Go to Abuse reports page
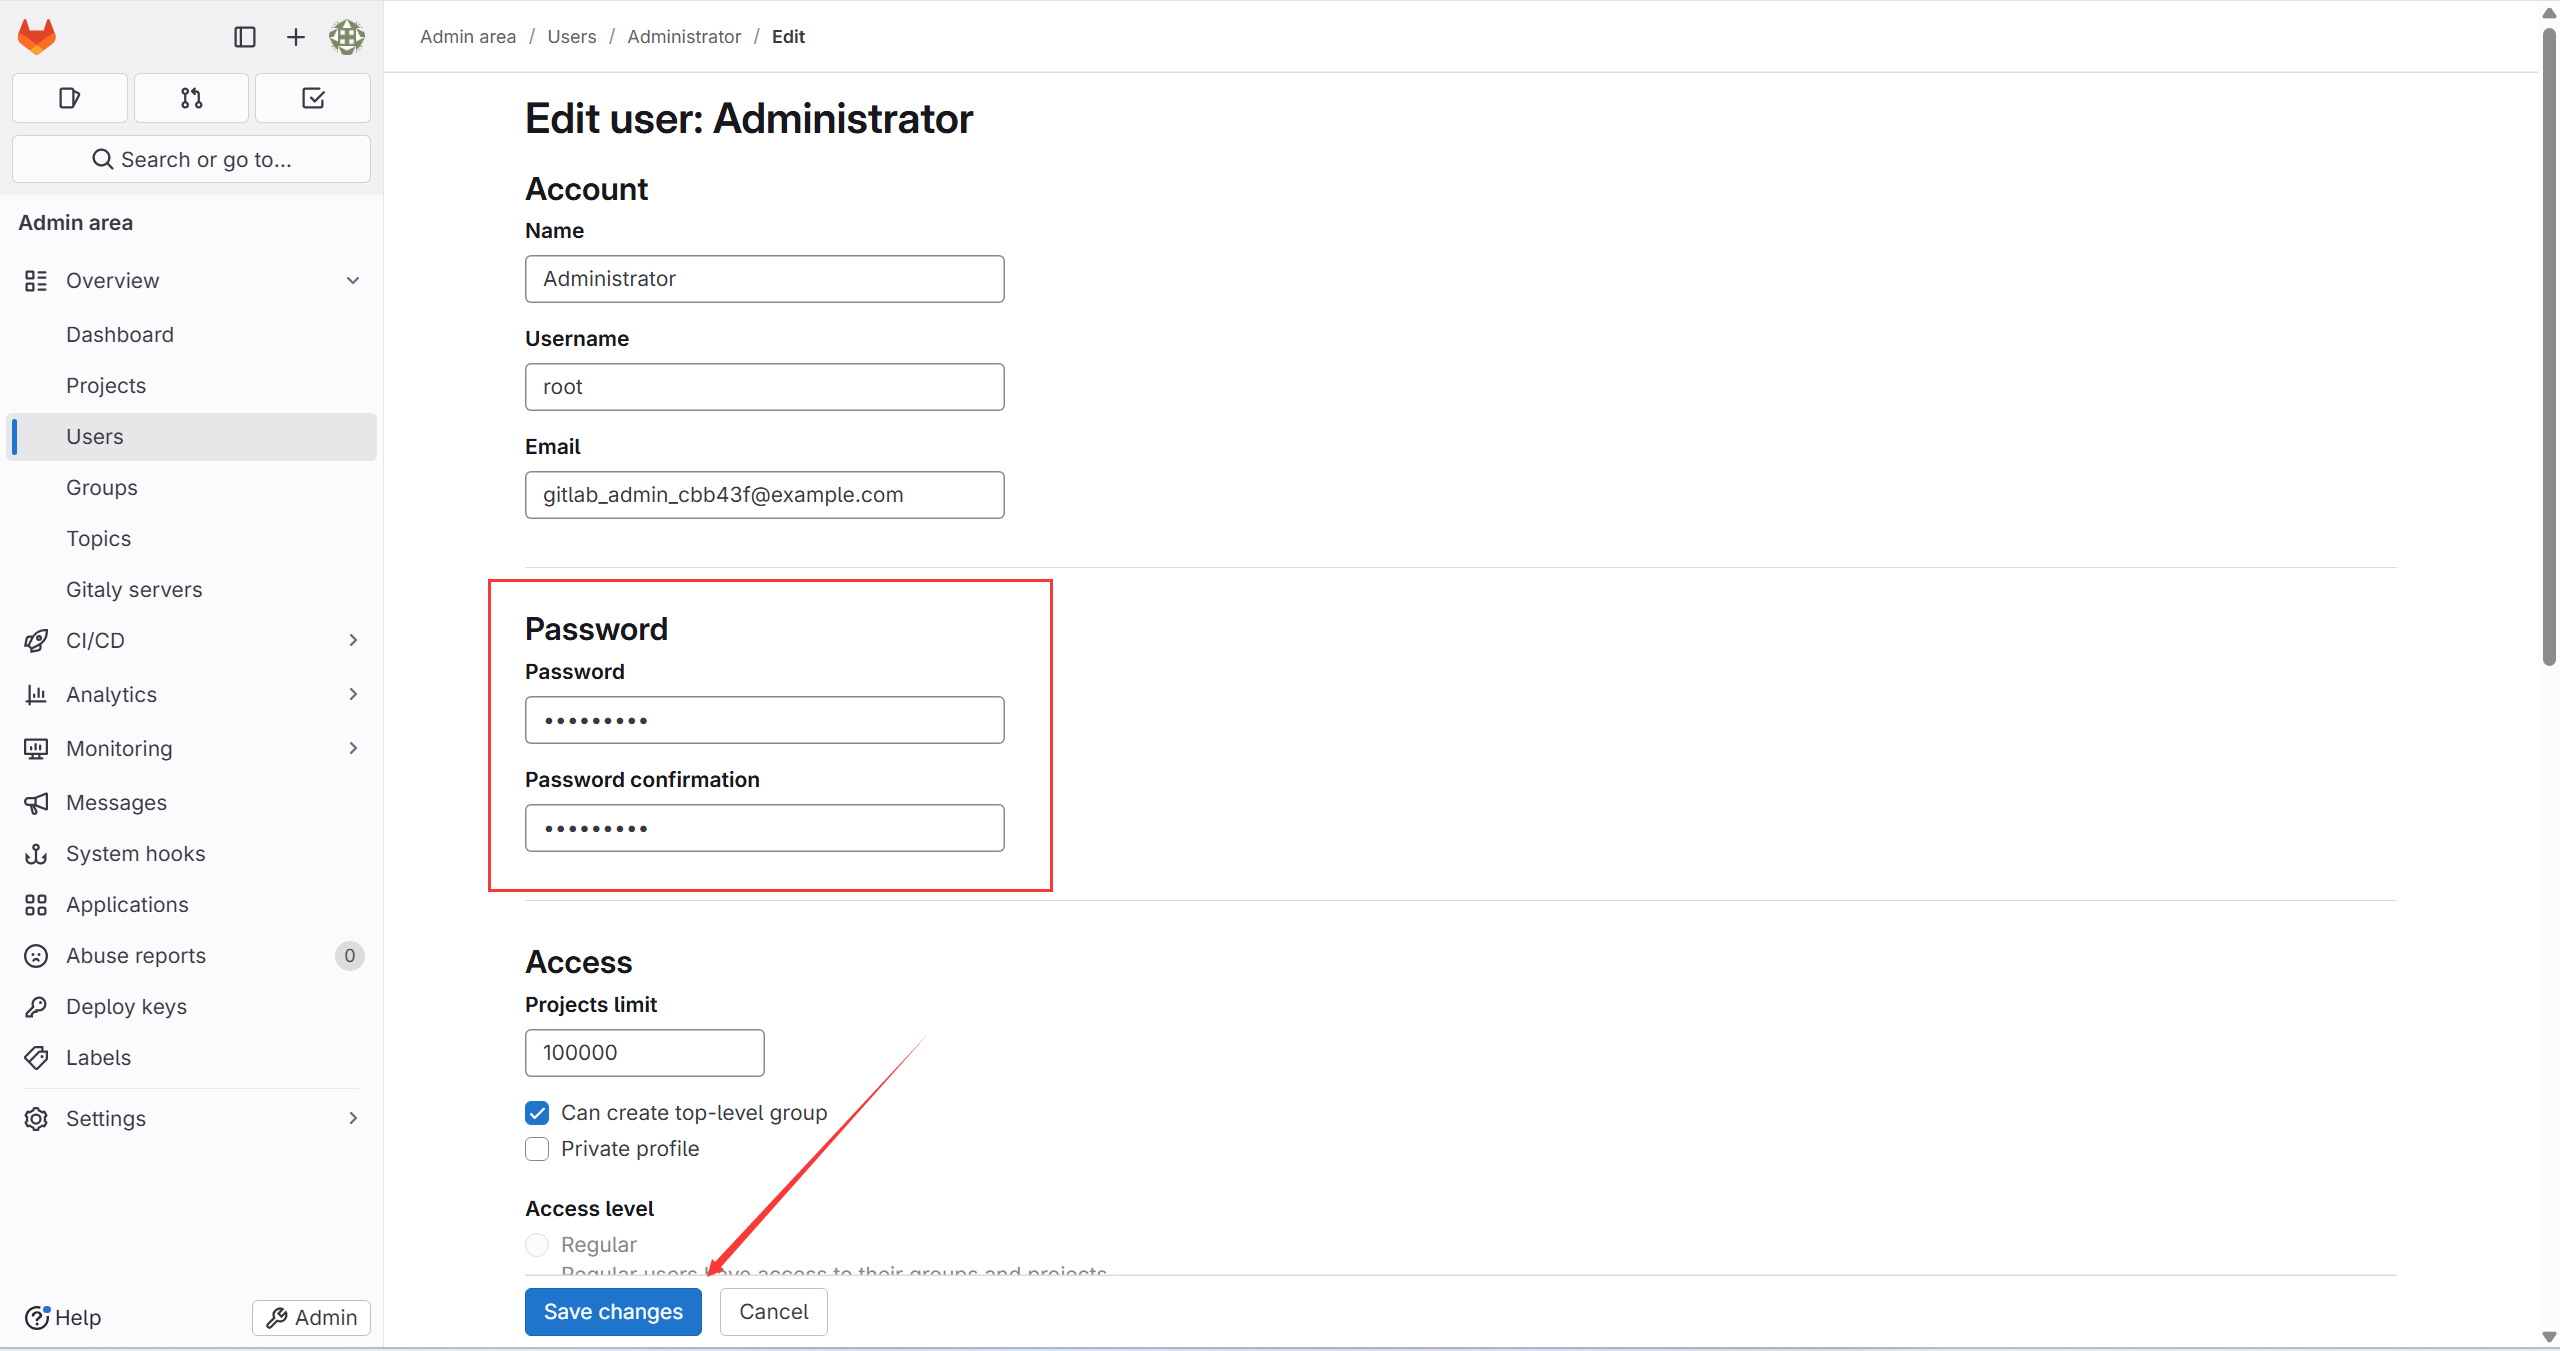Image resolution: width=2560 pixels, height=1351 pixels. (x=136, y=956)
